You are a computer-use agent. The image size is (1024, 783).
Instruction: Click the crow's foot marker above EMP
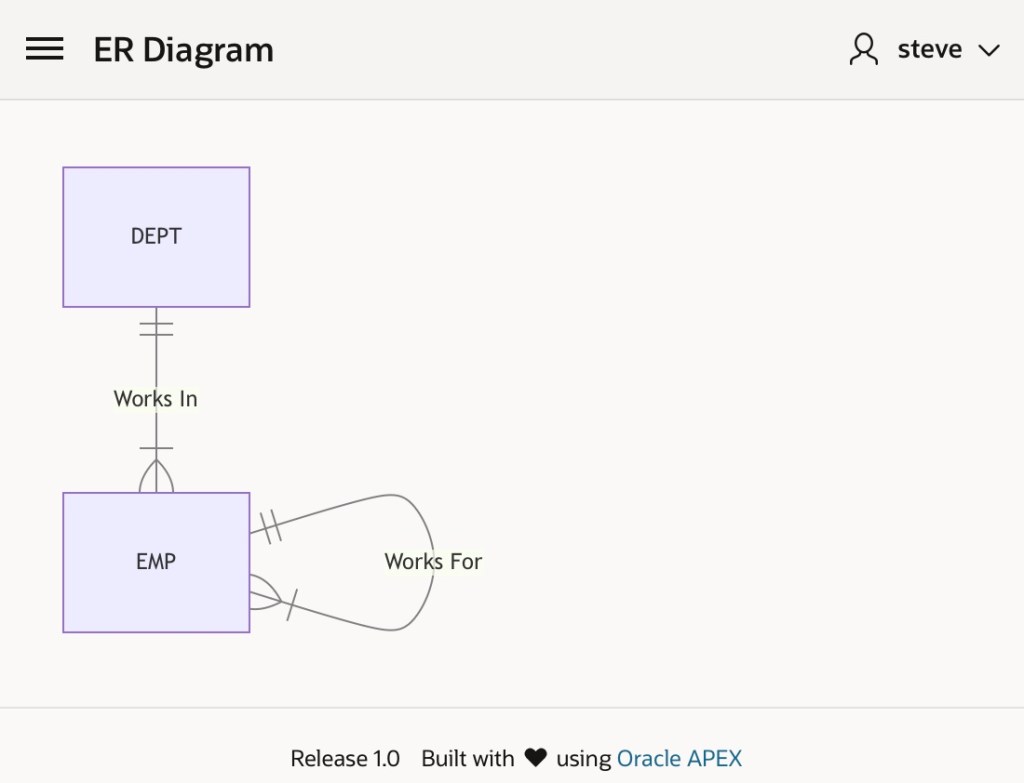pyautogui.click(x=156, y=475)
